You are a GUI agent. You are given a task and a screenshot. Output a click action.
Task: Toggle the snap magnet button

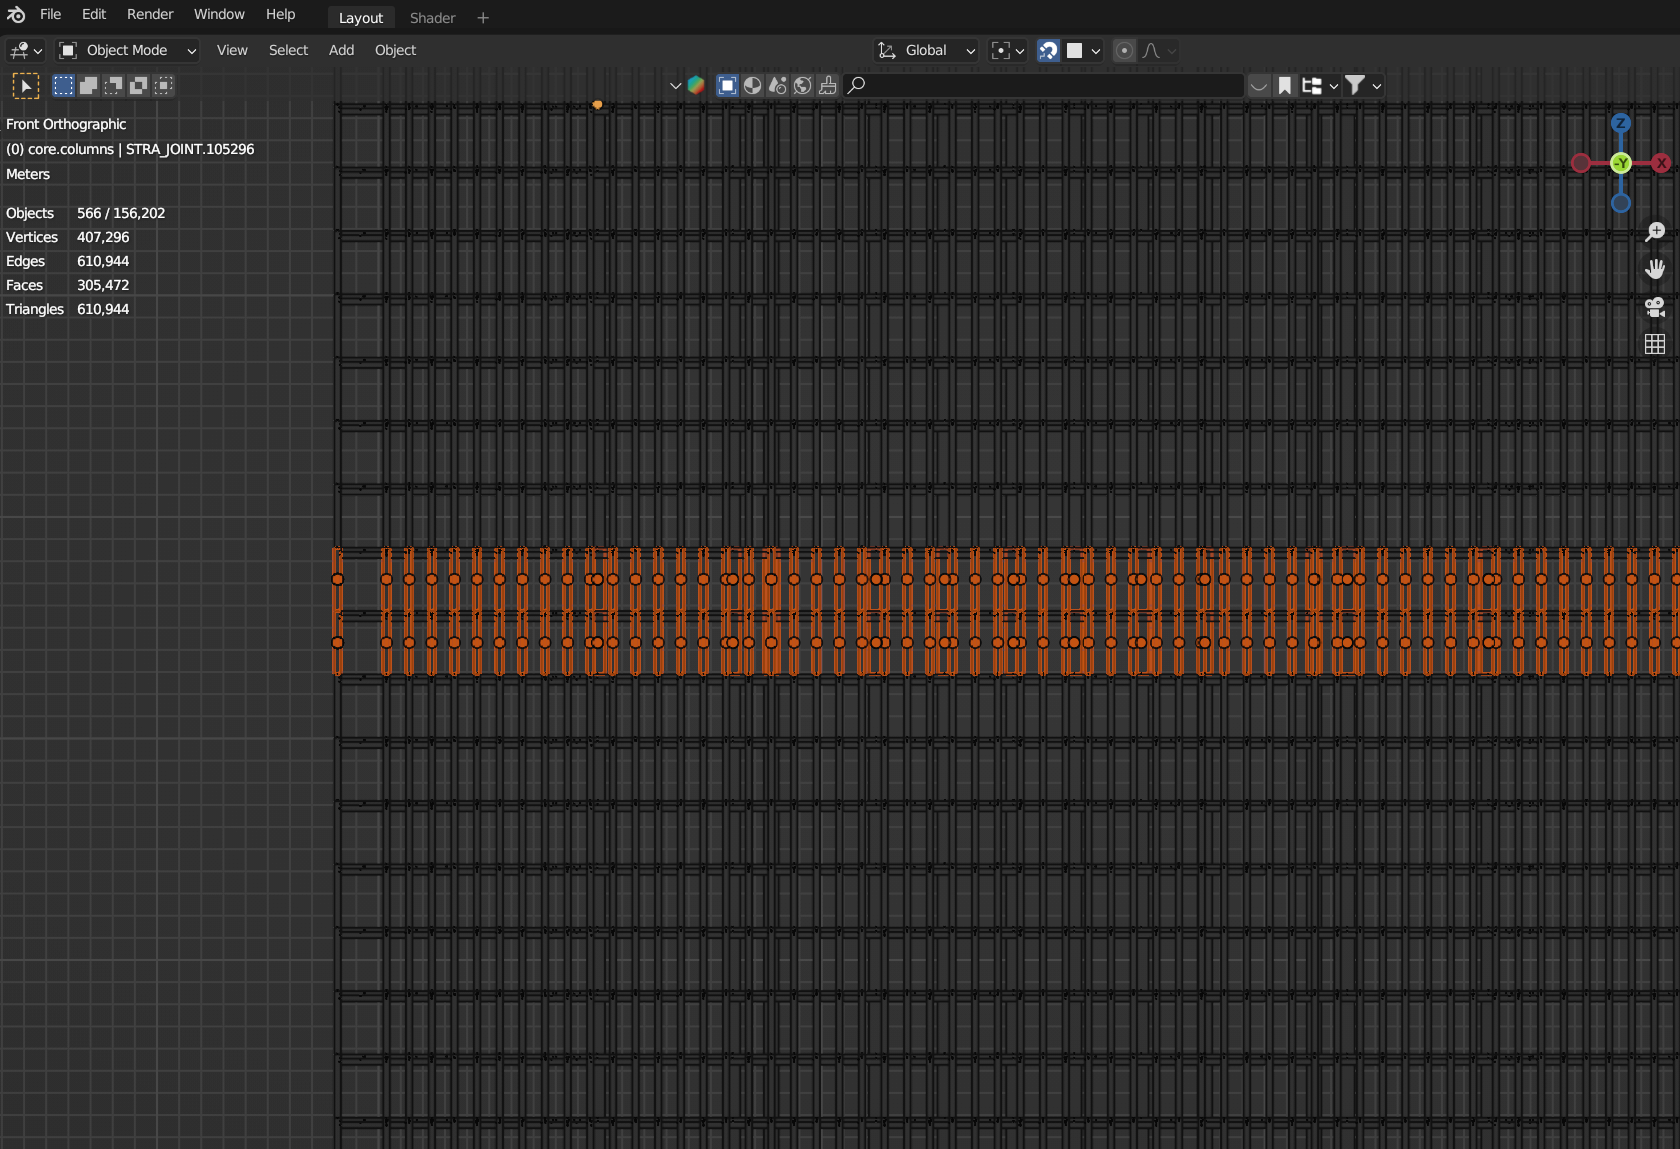tap(1048, 50)
